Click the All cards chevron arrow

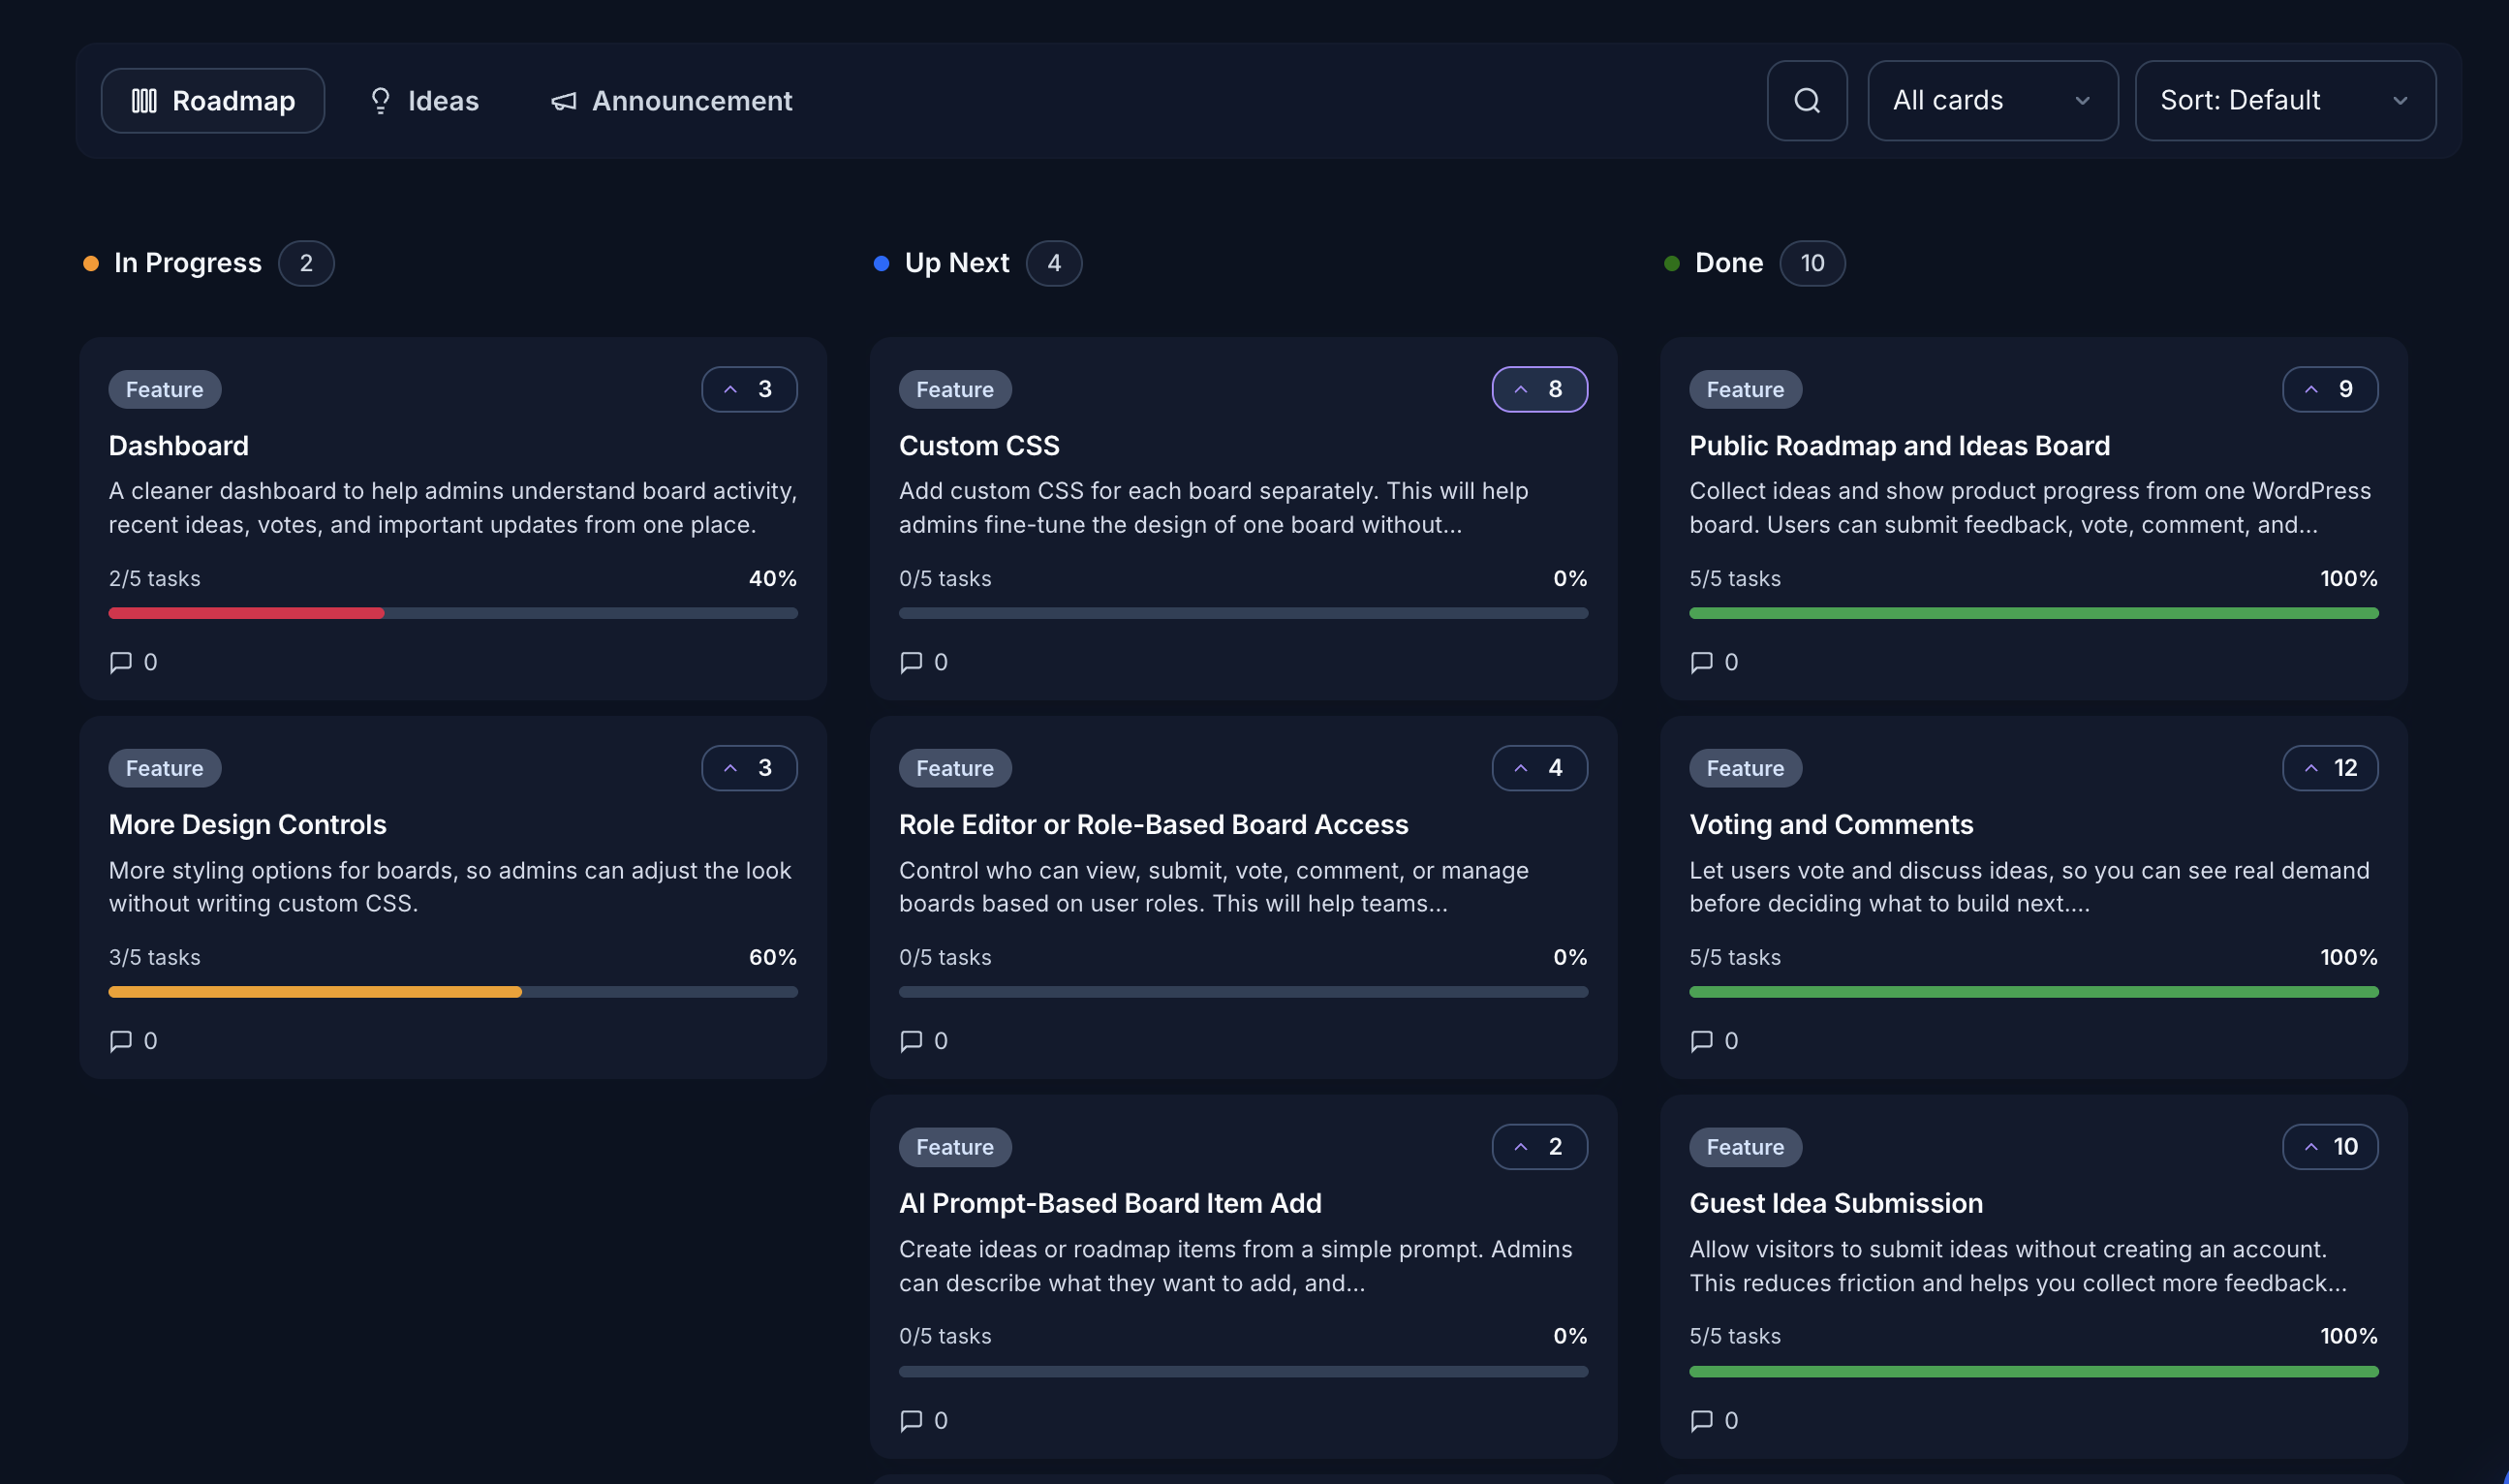[x=2082, y=101]
